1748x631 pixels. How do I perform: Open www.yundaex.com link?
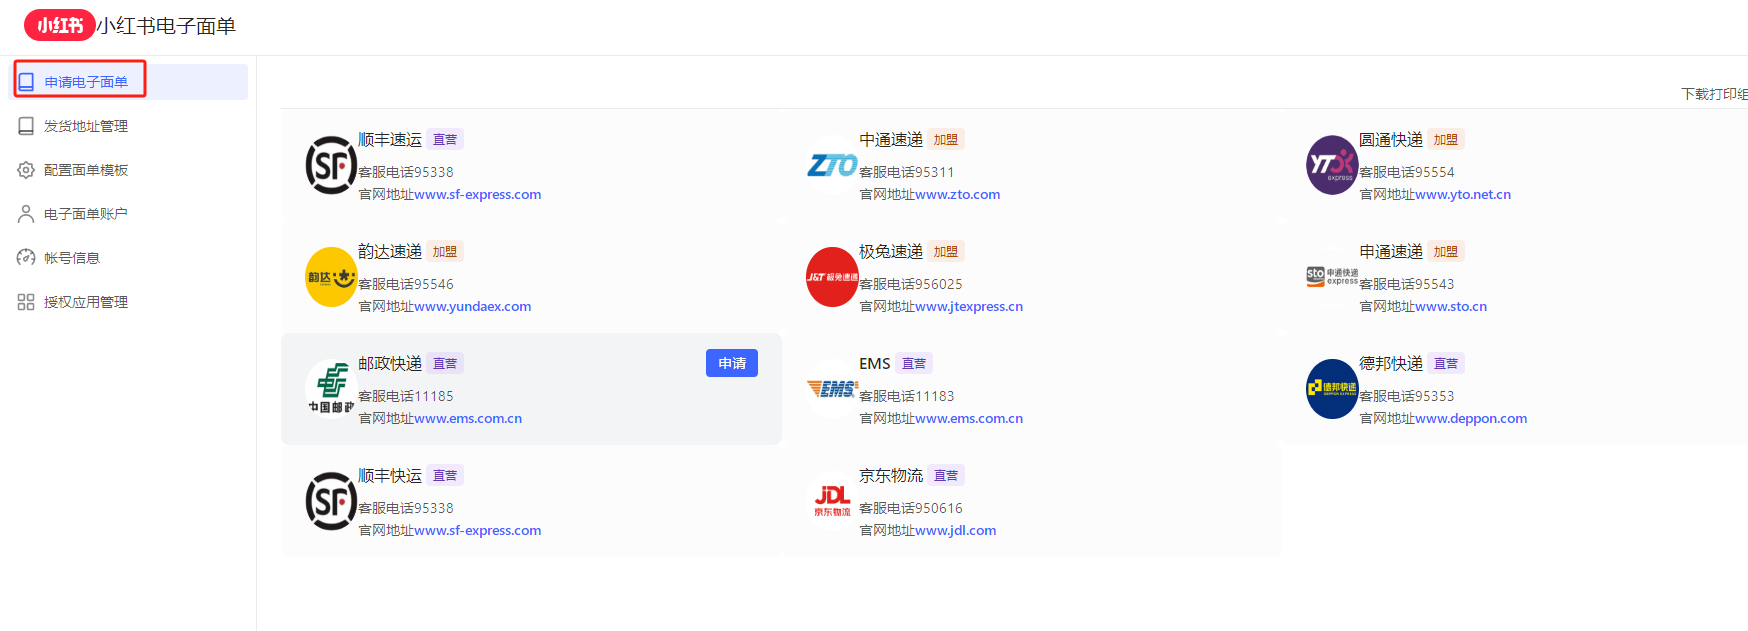(473, 306)
